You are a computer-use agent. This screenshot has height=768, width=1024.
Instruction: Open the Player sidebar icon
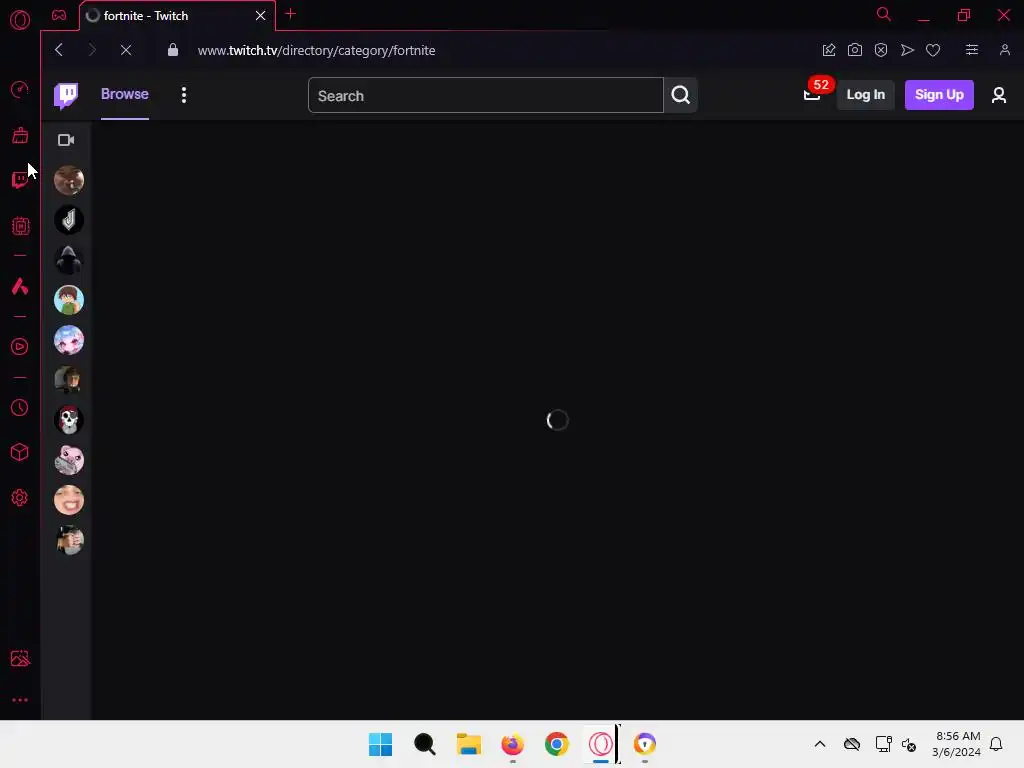(20, 347)
